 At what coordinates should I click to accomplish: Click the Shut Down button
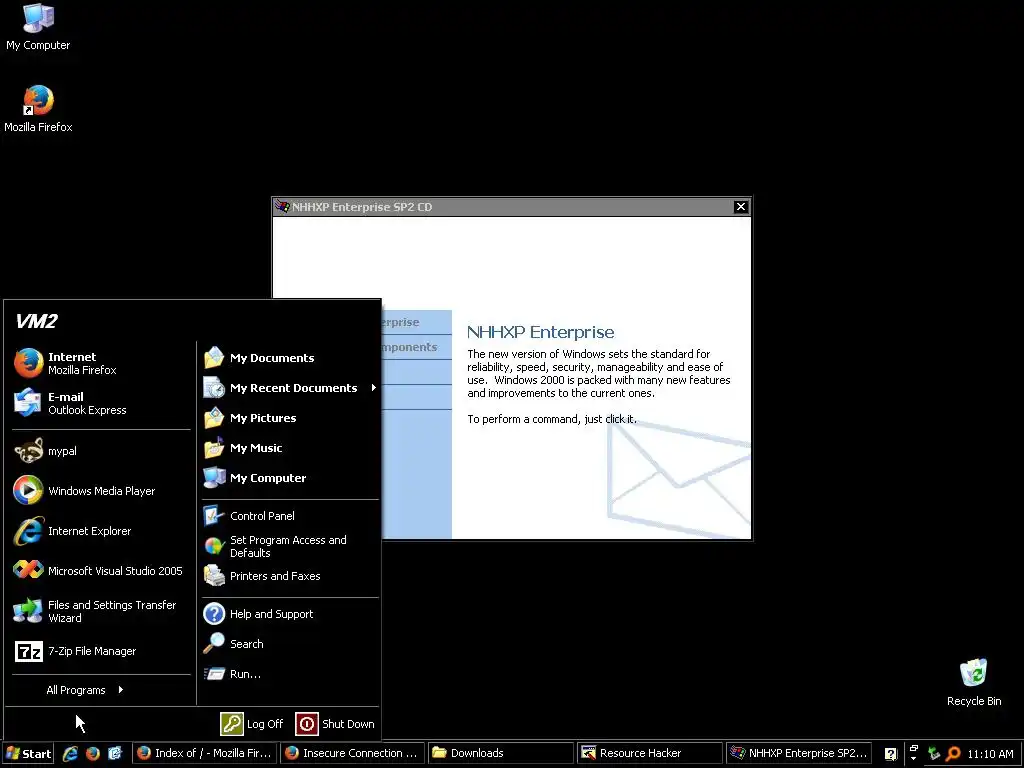pos(336,724)
